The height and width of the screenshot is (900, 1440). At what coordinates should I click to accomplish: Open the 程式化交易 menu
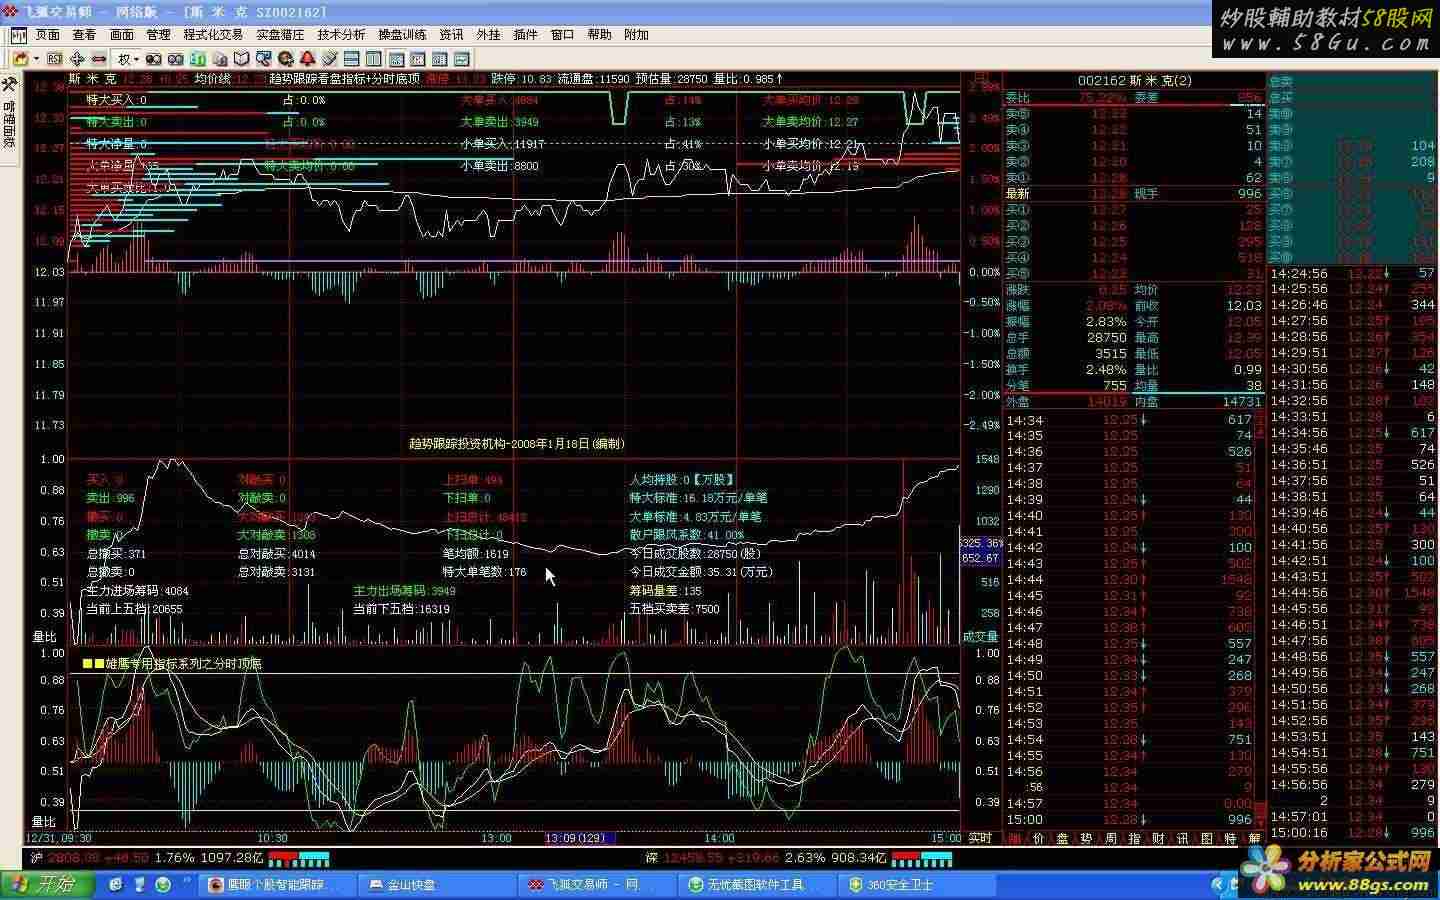tap(213, 35)
